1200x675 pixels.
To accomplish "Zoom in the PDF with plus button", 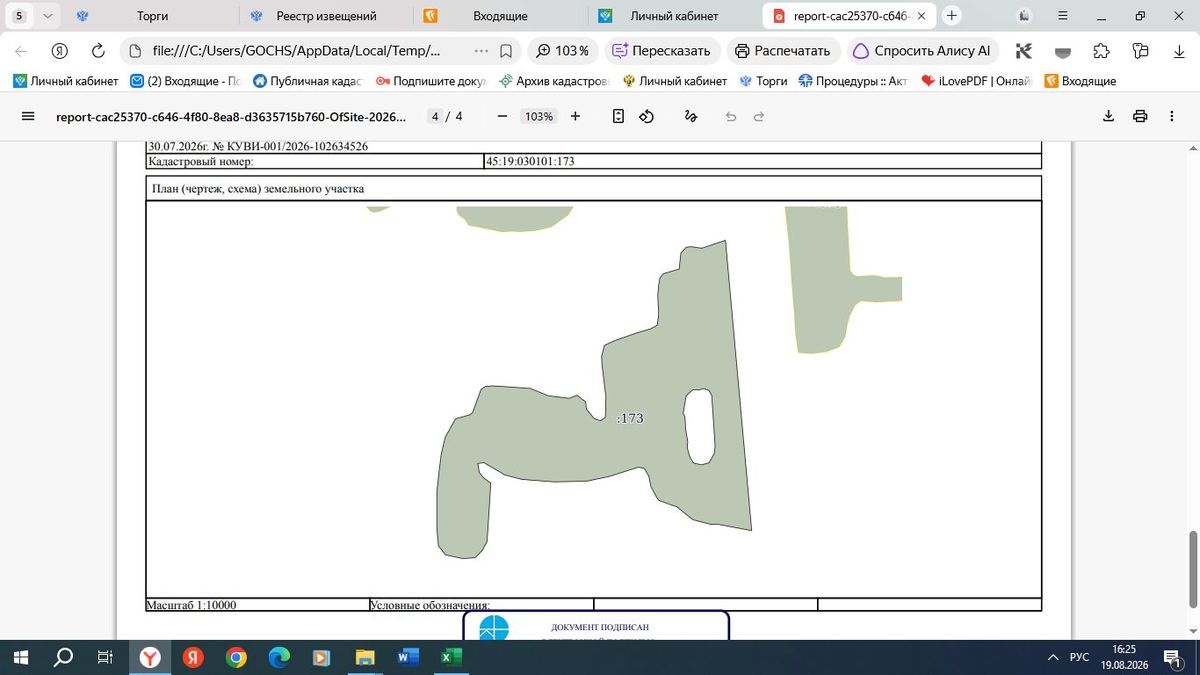I will (575, 116).
